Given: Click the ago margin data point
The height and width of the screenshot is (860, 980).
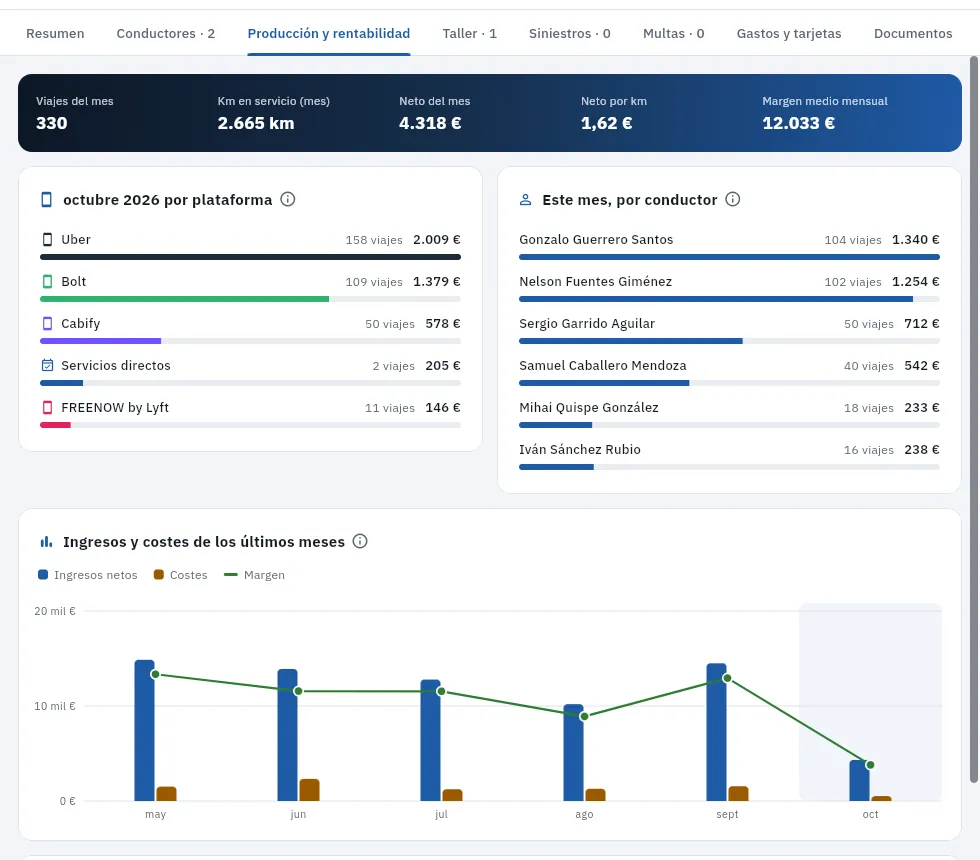Looking at the screenshot, I should click(x=584, y=716).
